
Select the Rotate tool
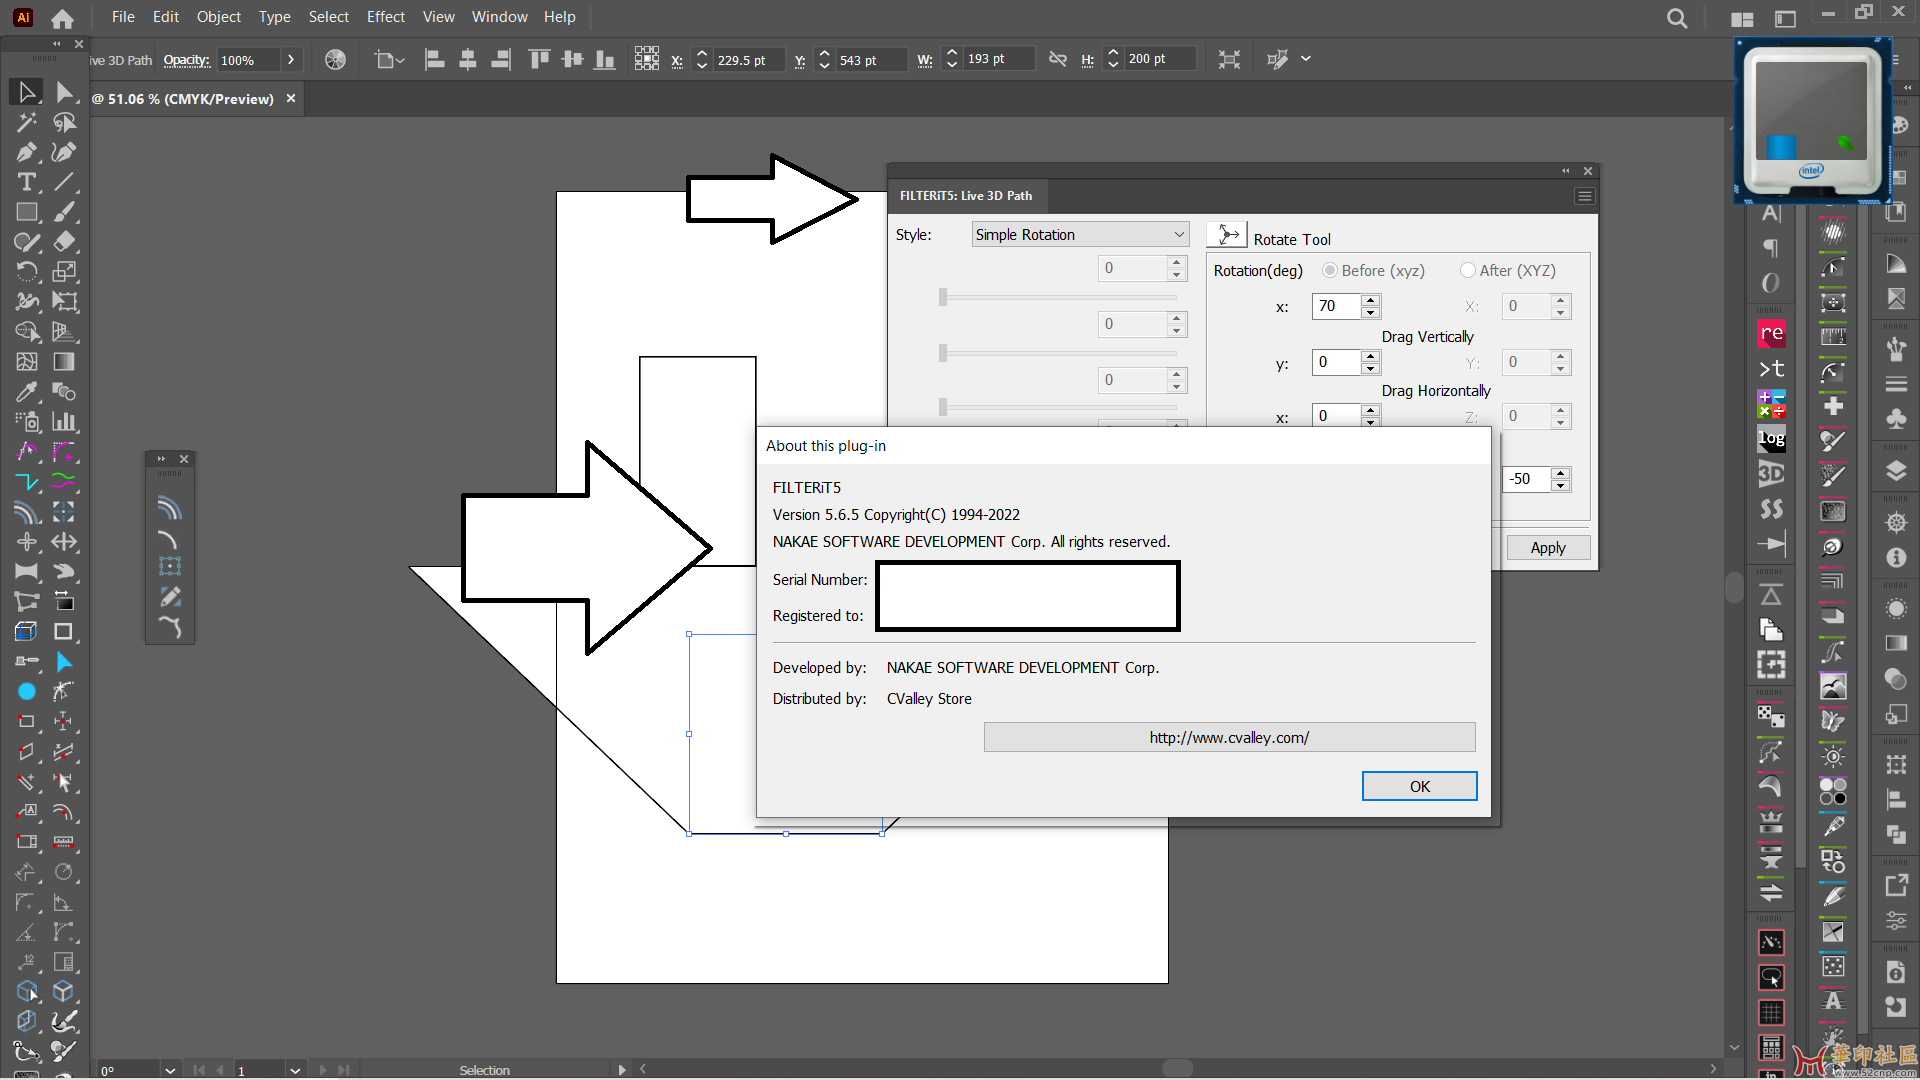click(x=27, y=272)
